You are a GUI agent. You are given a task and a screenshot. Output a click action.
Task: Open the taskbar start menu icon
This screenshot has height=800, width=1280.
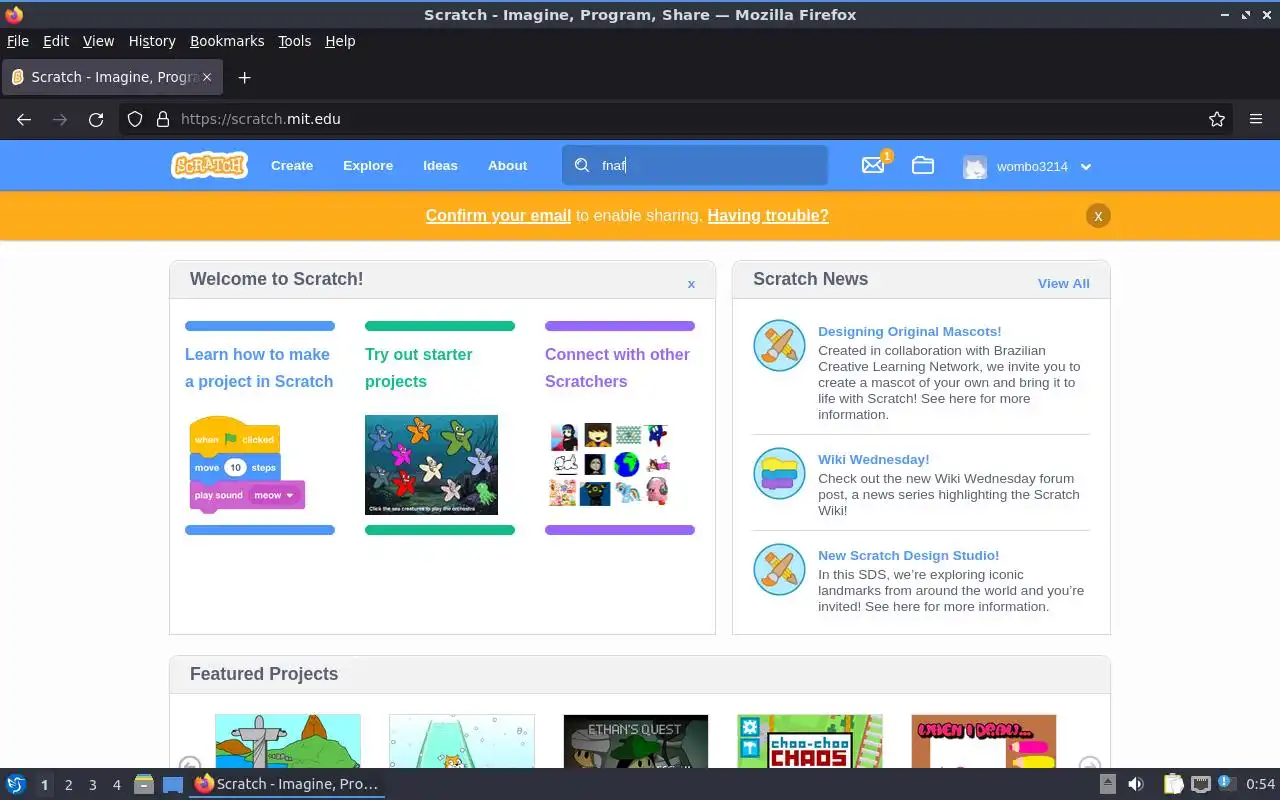pyautogui.click(x=15, y=784)
